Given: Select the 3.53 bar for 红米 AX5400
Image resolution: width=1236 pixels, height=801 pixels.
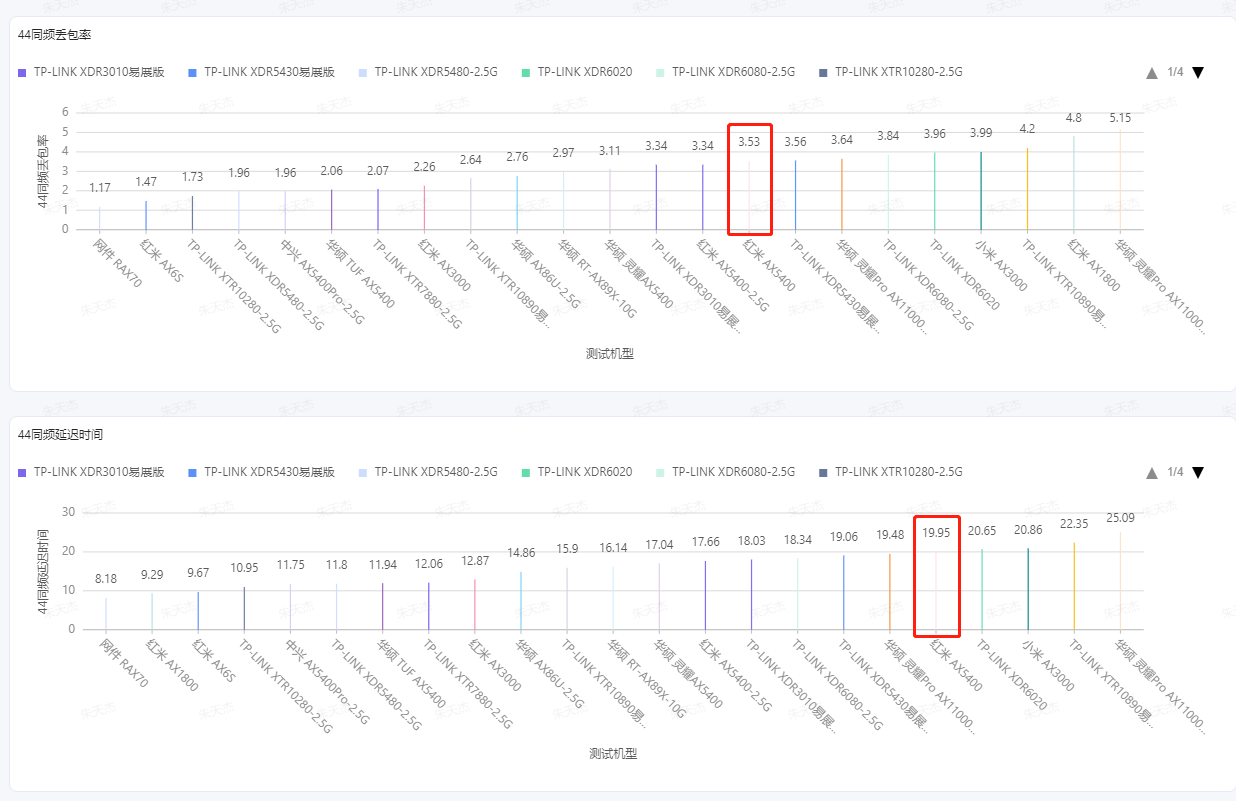Looking at the screenshot, I should click(x=750, y=195).
